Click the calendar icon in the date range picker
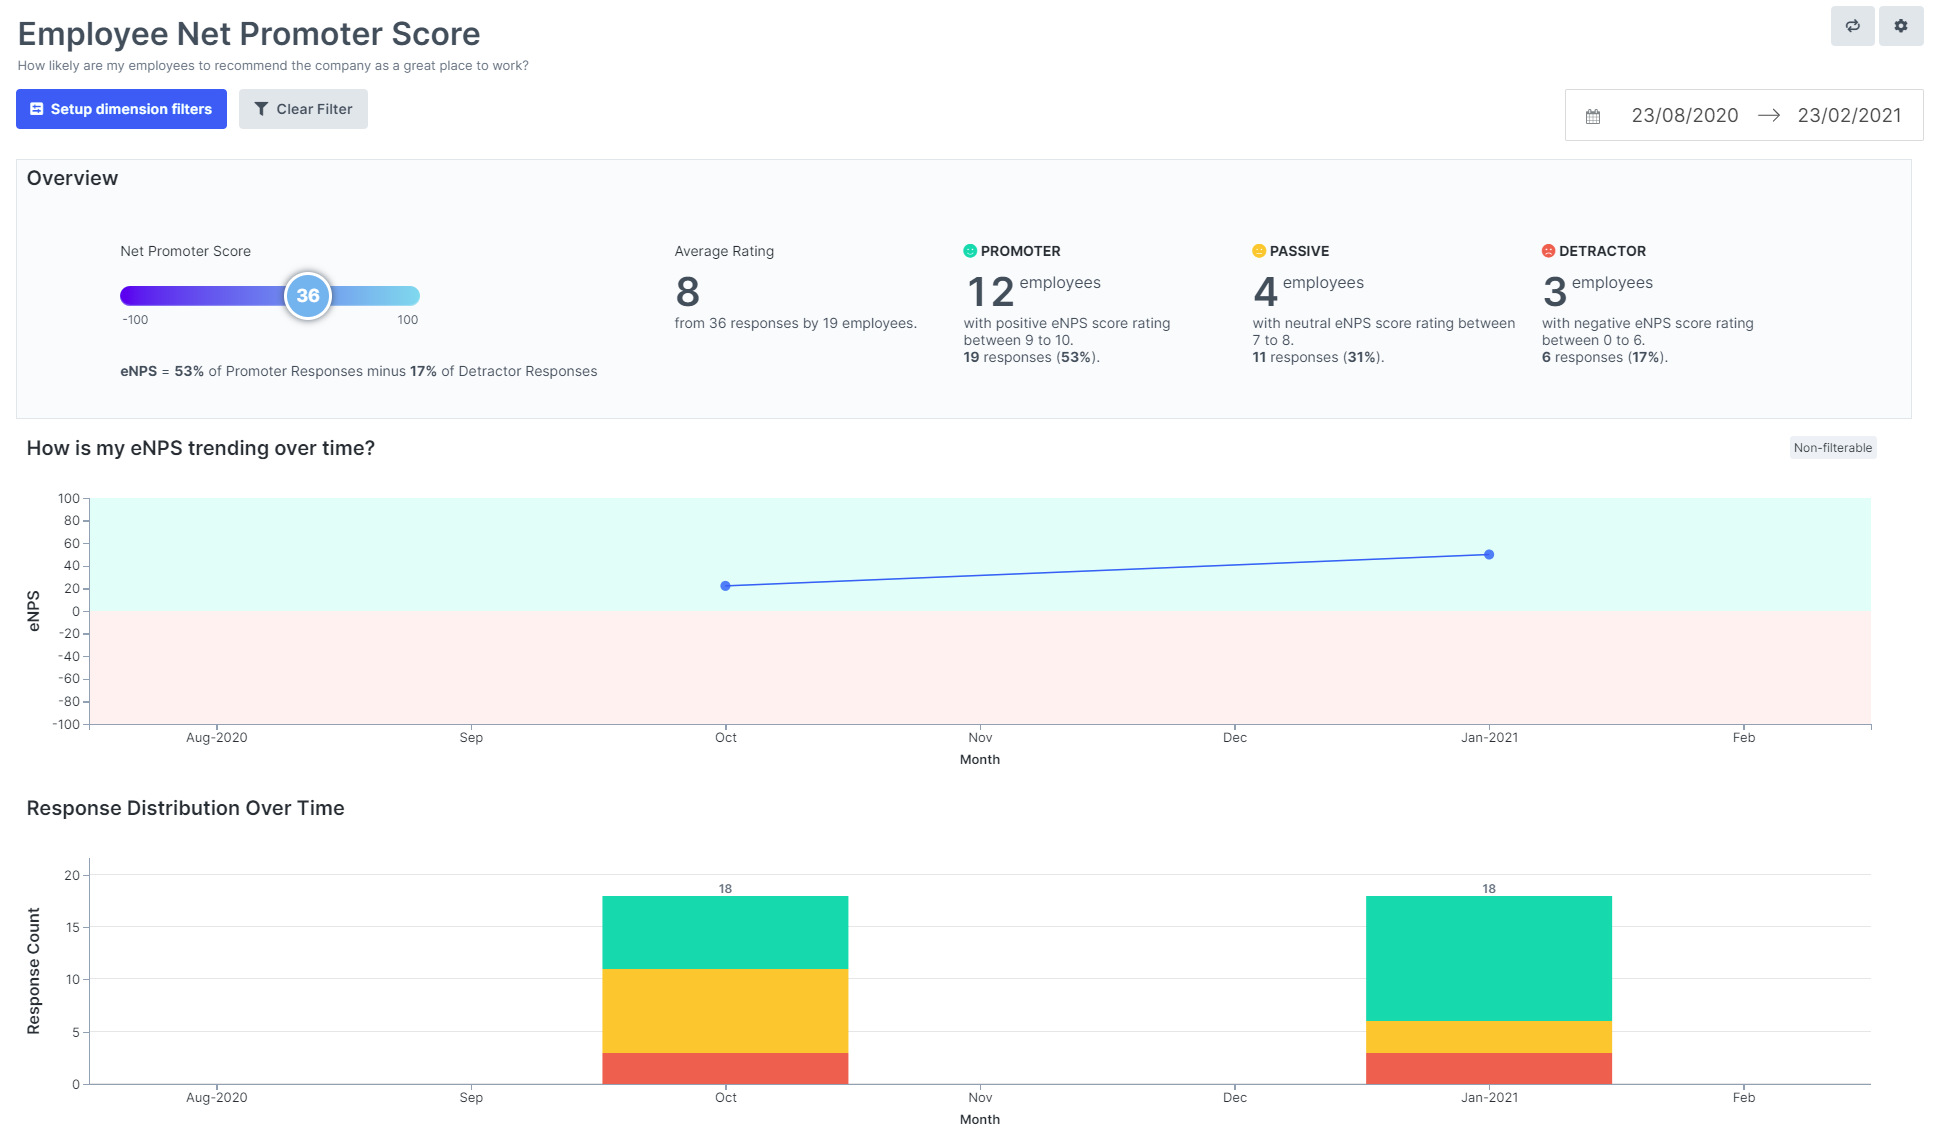The width and height of the screenshot is (1934, 1134). [1593, 114]
